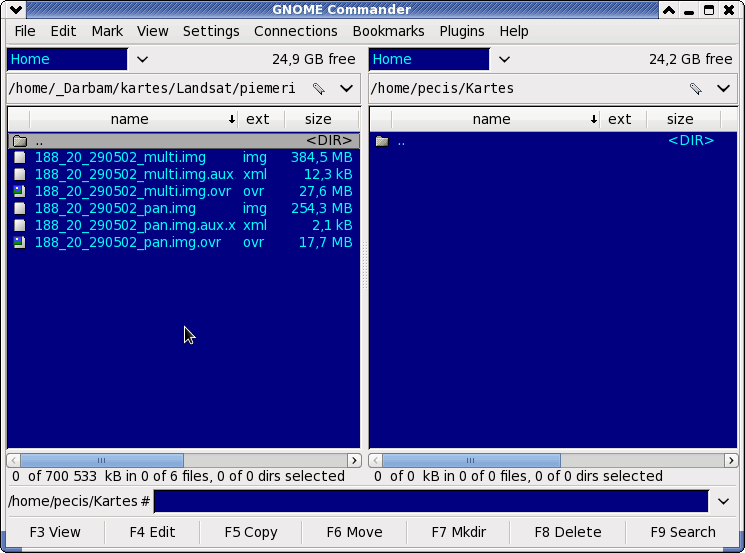Expand the right pane connection dropdown arrow
Viewport: 745px width, 553px height.
(x=504, y=59)
